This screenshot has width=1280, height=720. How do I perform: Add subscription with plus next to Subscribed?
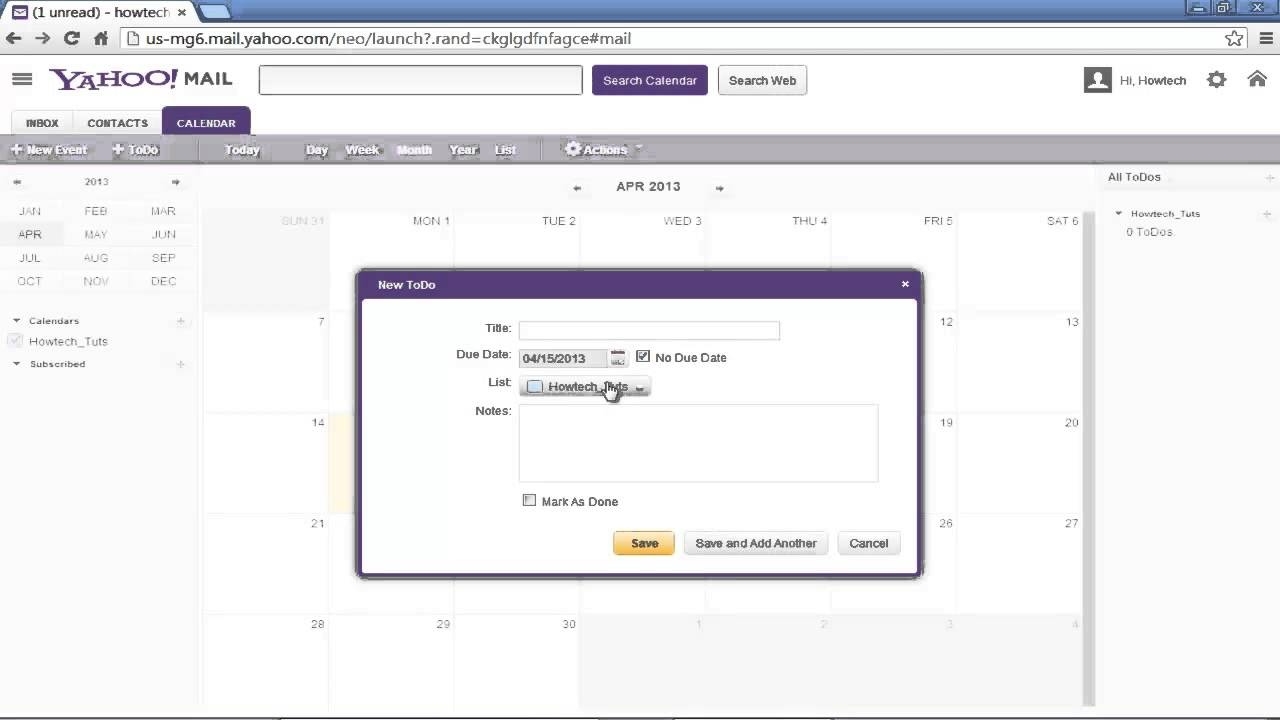181,364
